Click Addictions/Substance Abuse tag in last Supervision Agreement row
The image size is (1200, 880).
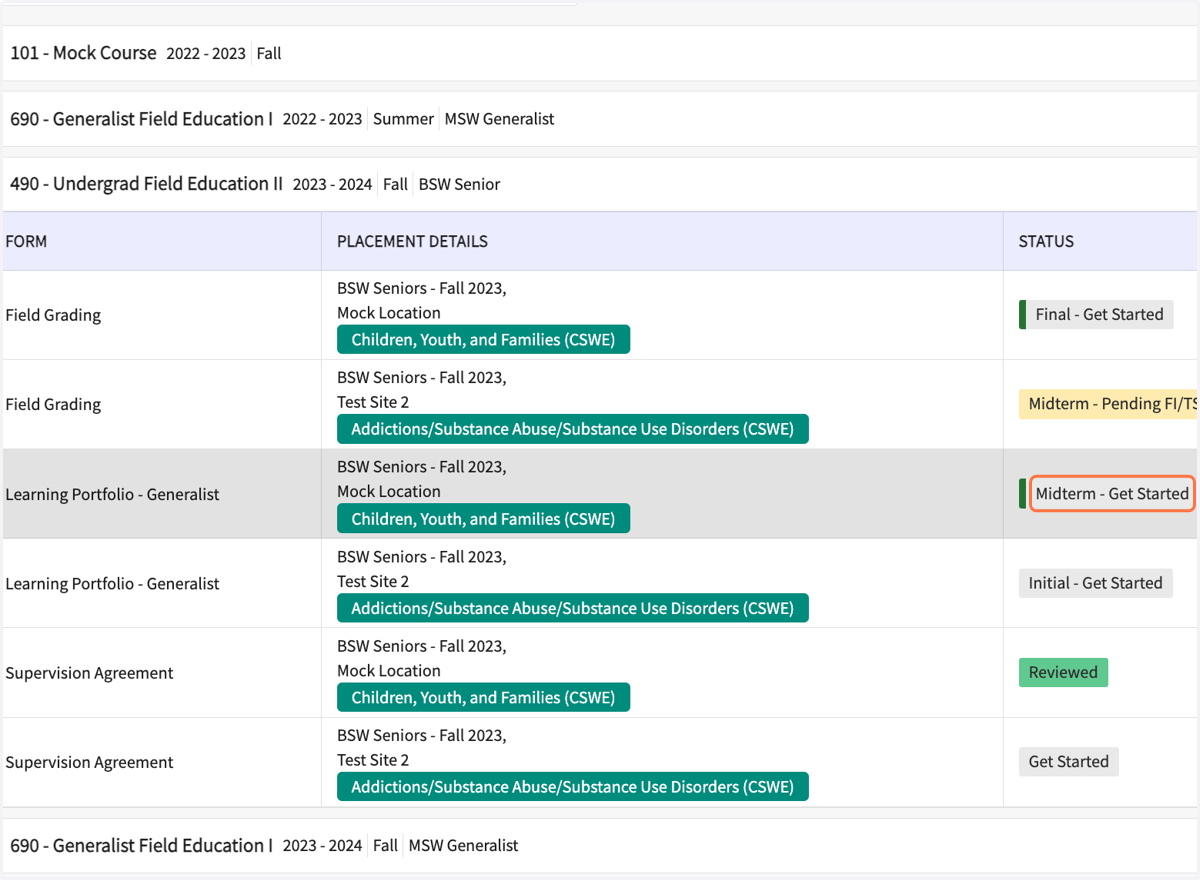(x=572, y=787)
